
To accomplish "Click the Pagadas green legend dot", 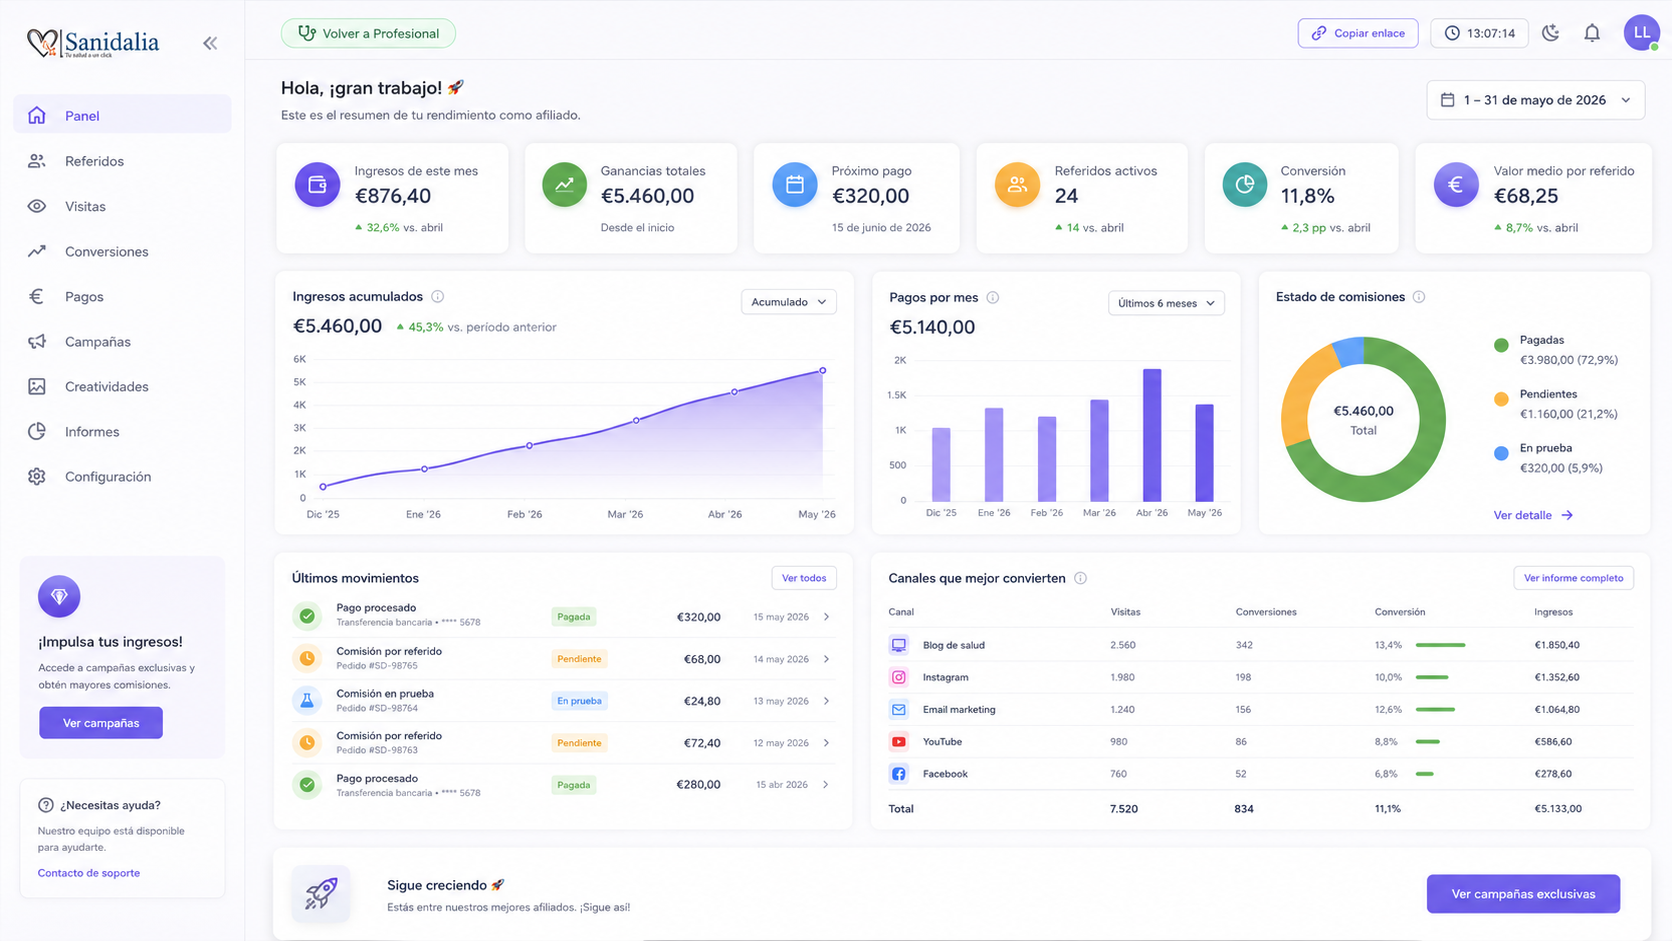I will (1501, 345).
